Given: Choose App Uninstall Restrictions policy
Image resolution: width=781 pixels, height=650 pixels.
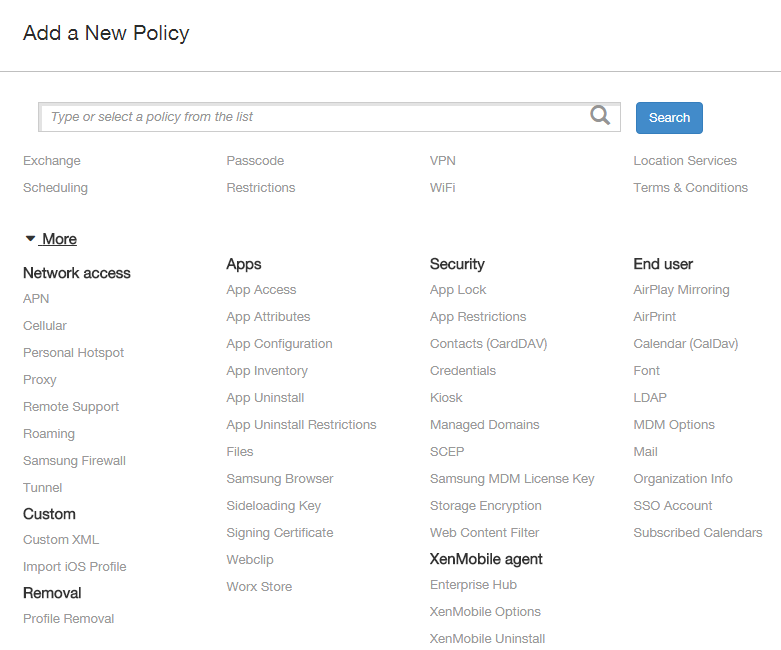Looking at the screenshot, I should 301,425.
